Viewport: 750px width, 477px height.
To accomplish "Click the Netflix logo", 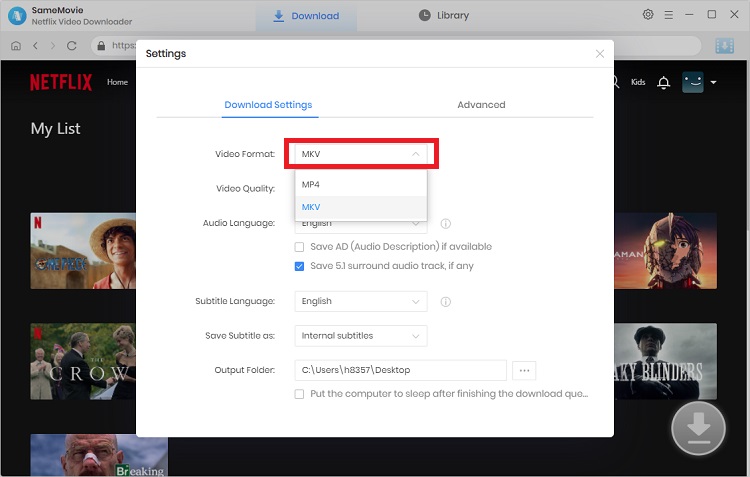I will point(61,82).
